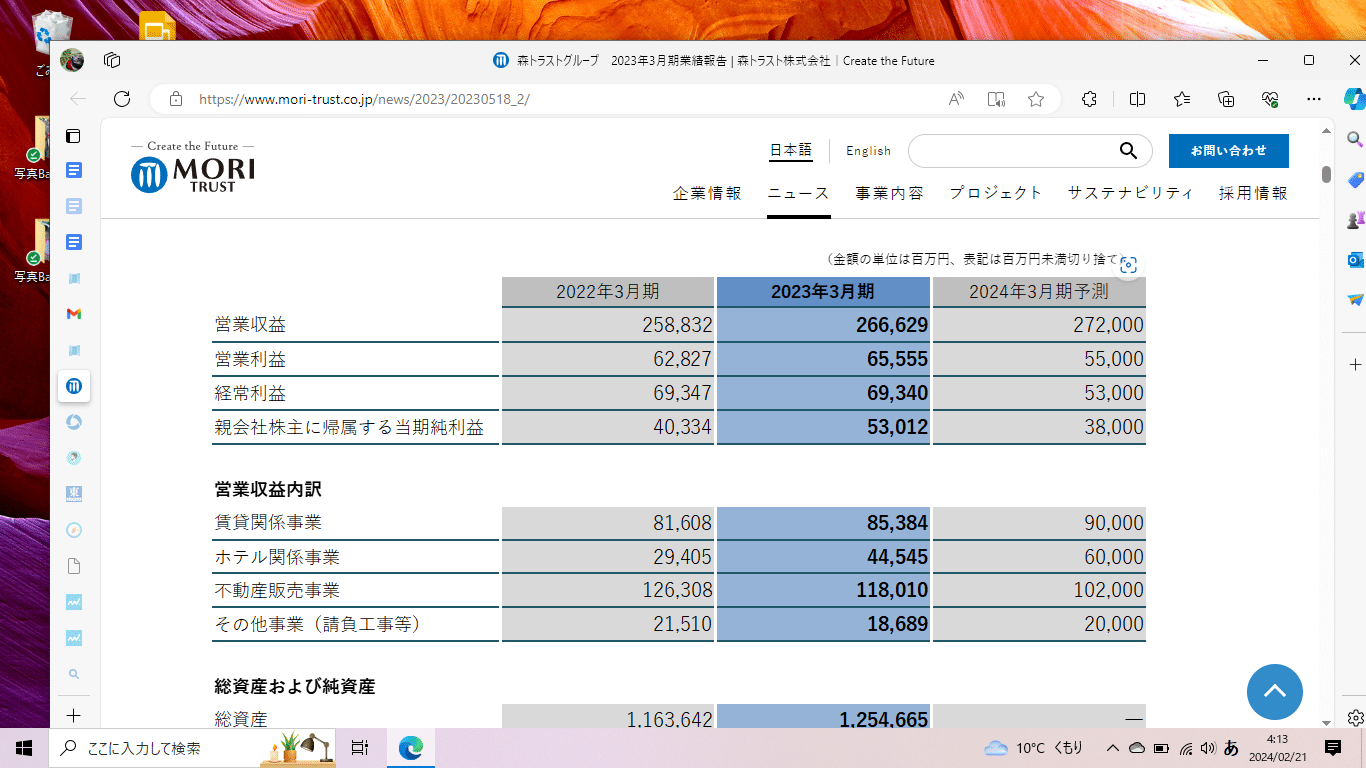The height and width of the screenshot is (768, 1366).
Task: Switch to the magnifier icon vertical tab
Action: [x=73, y=674]
